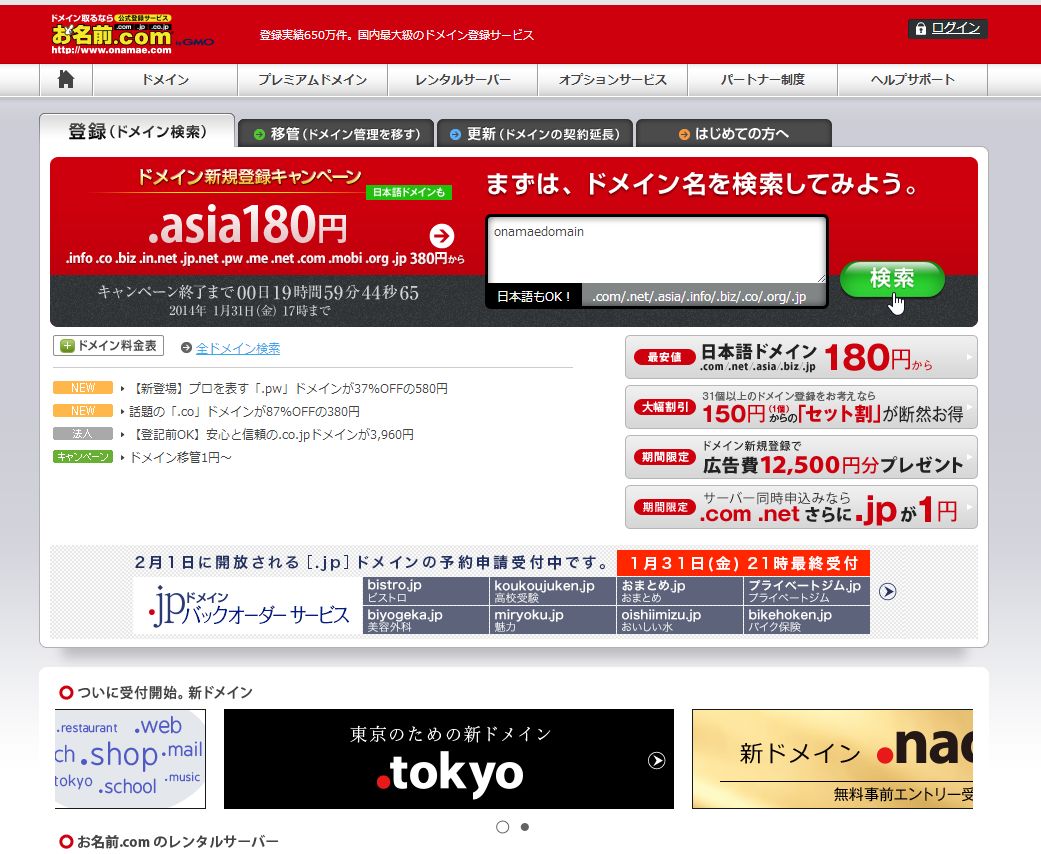Switch to 移管(ドメイン管理を移す) tab
This screenshot has width=1041, height=854.
336,133
